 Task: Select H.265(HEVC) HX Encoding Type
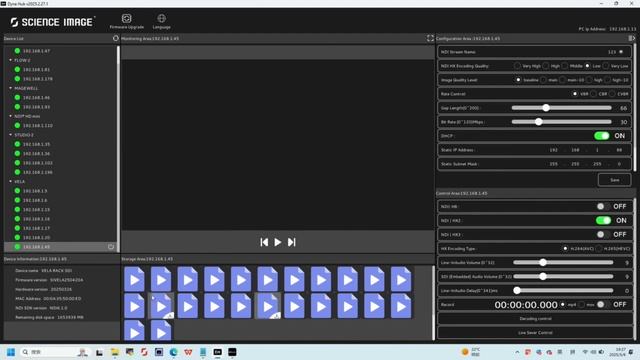(599, 249)
